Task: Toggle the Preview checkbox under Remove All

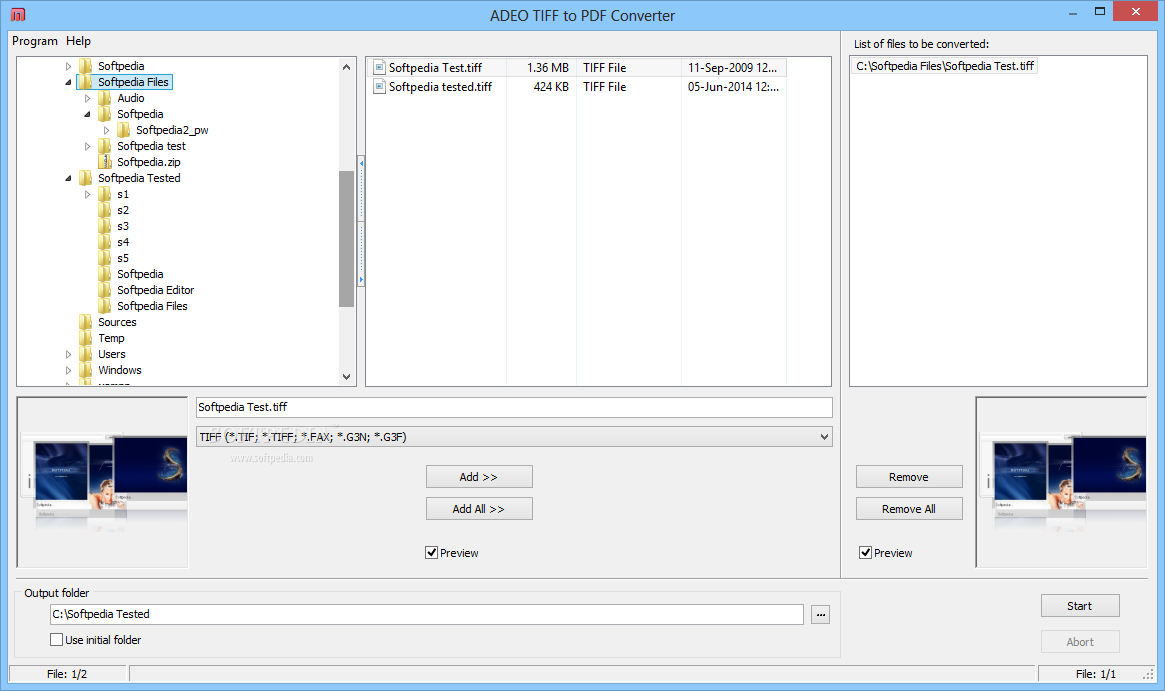Action: tap(865, 552)
